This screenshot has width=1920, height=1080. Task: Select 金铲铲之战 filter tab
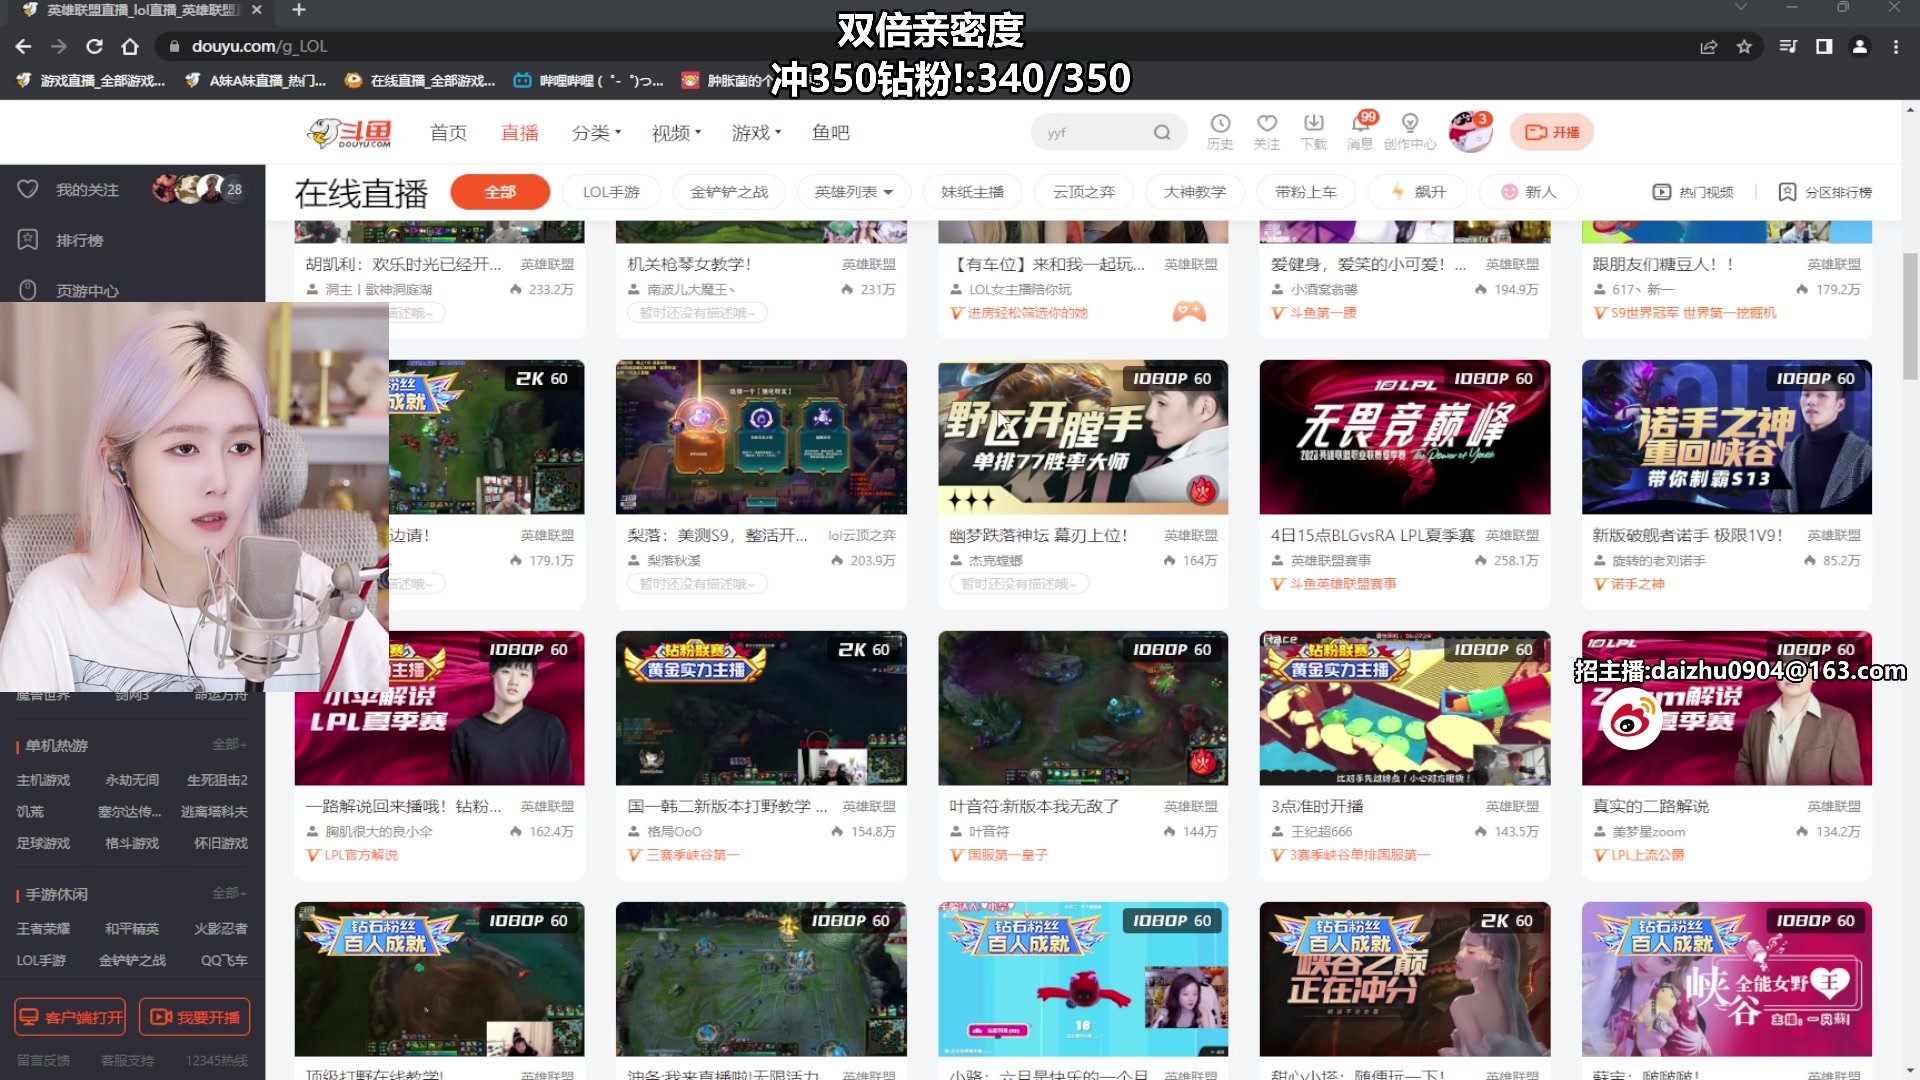point(729,192)
